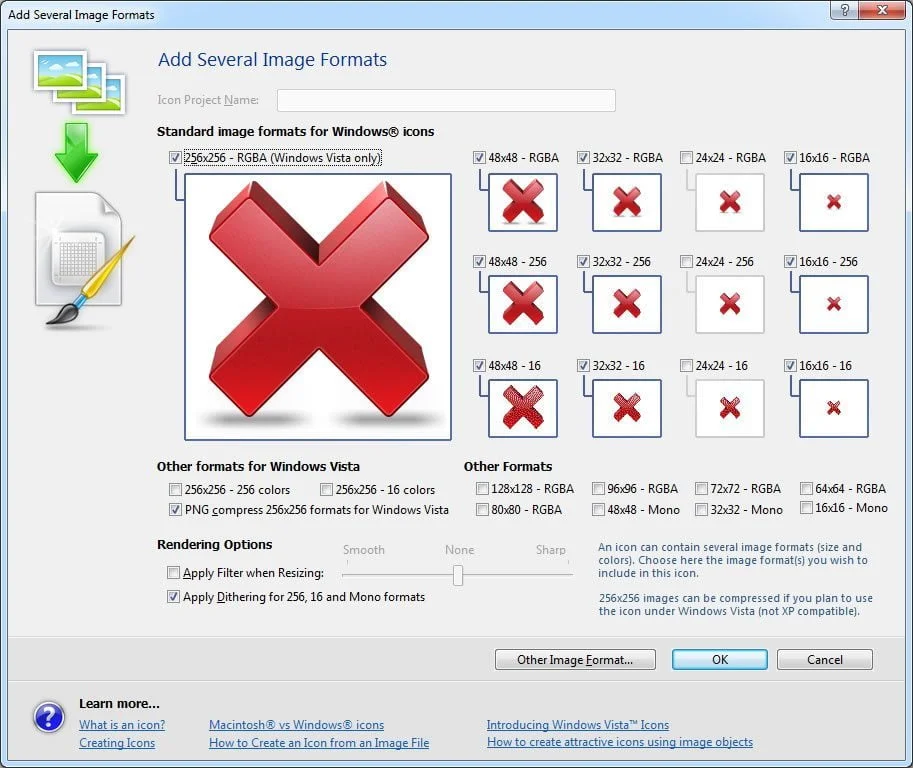Click the Smooth-to-Sharp filter slider handle
The image size is (913, 768).
458,575
